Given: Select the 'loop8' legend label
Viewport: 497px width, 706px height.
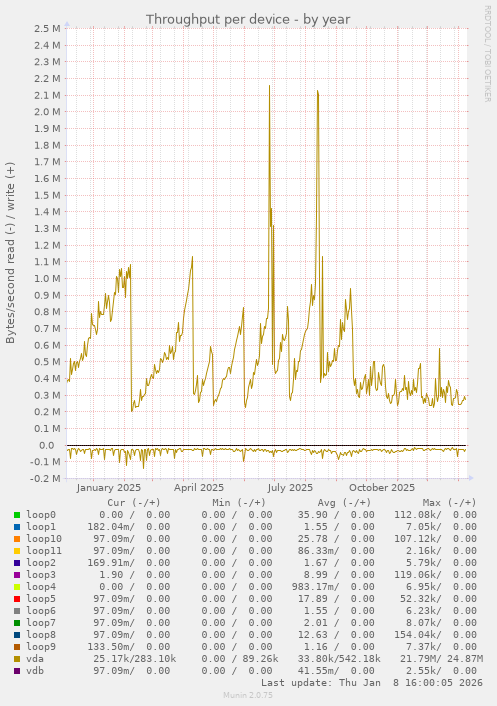Looking at the screenshot, I should point(41,635).
